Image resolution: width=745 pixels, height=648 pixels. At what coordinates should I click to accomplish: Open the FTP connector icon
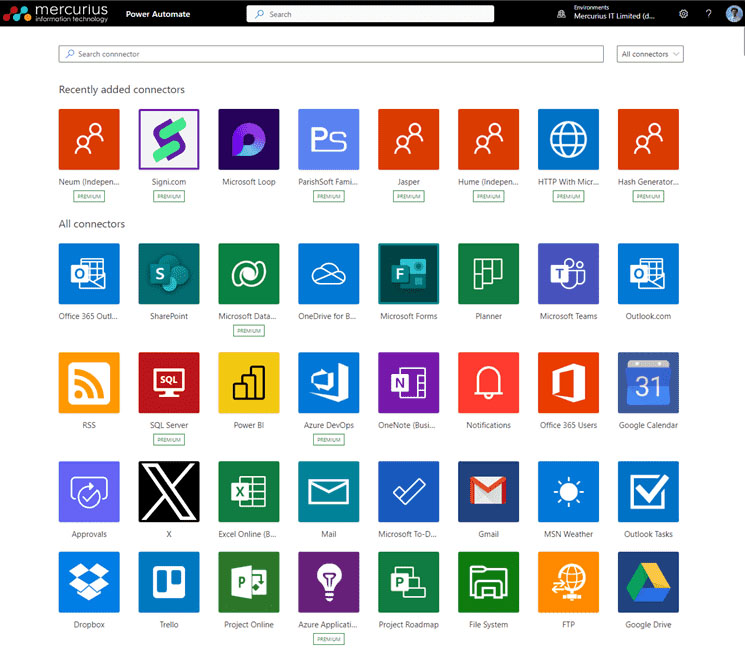coord(568,582)
